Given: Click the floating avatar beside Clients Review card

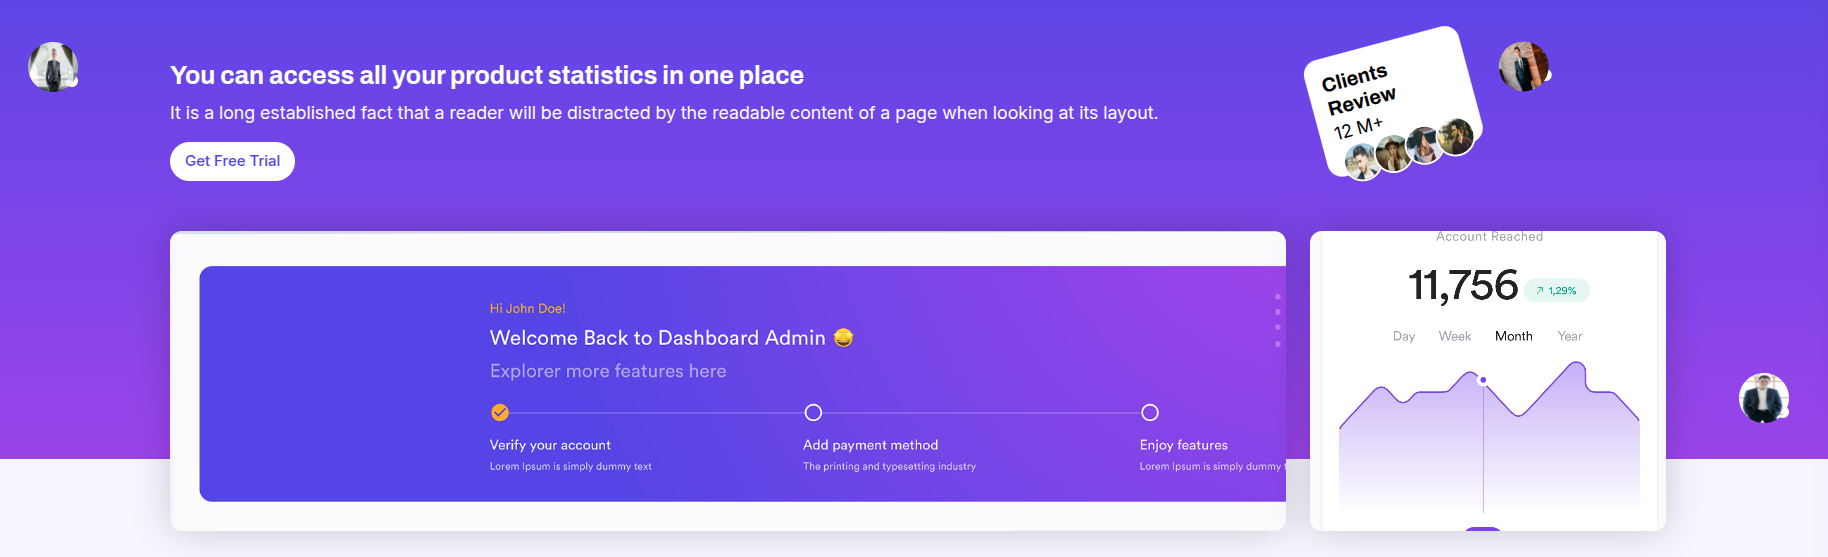Looking at the screenshot, I should 1523,67.
